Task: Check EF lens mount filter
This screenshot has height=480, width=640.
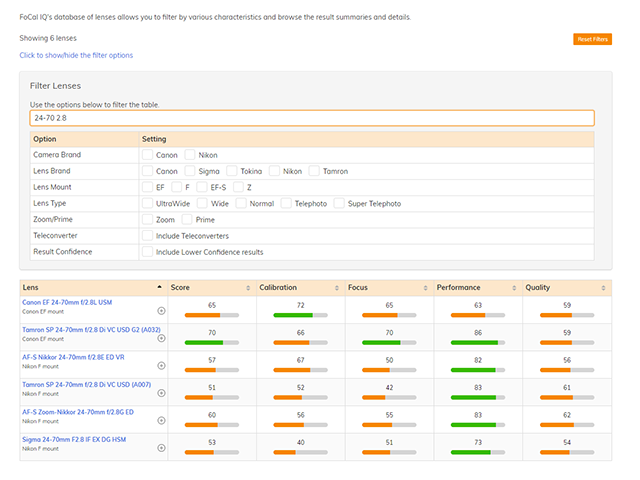Action: pyautogui.click(x=147, y=187)
